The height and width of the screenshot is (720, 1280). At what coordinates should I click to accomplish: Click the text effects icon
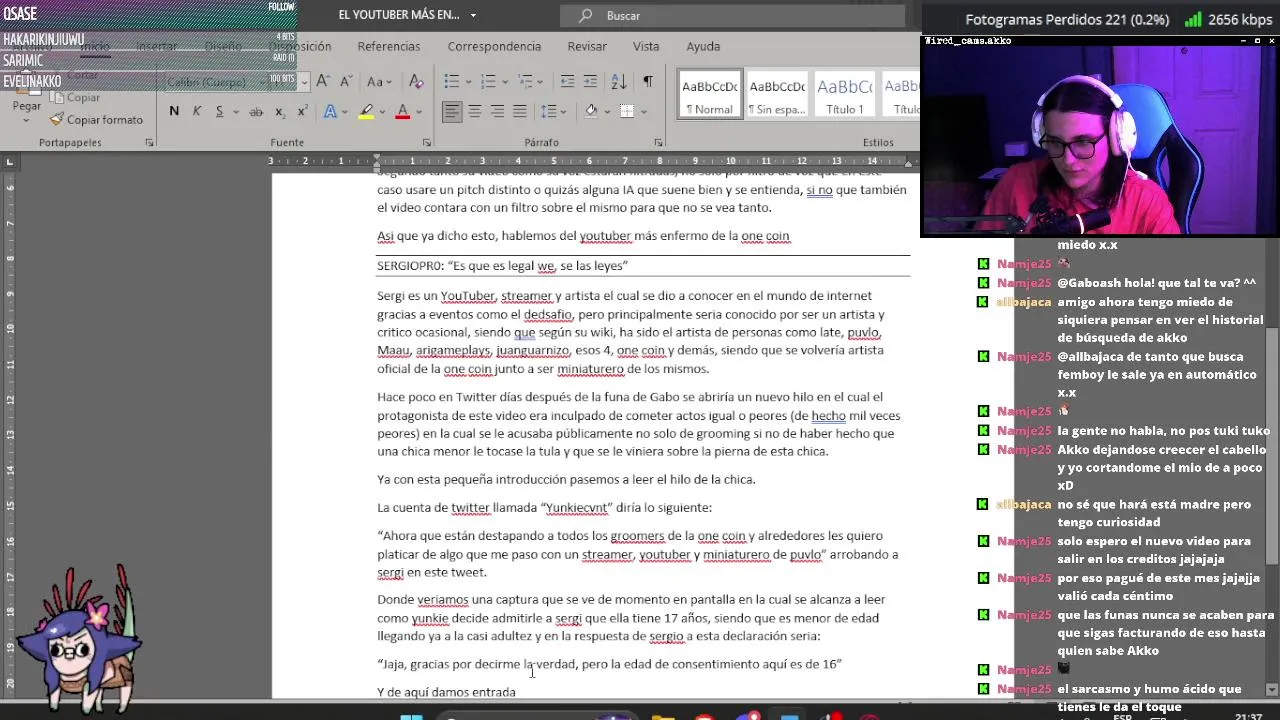pyautogui.click(x=330, y=111)
